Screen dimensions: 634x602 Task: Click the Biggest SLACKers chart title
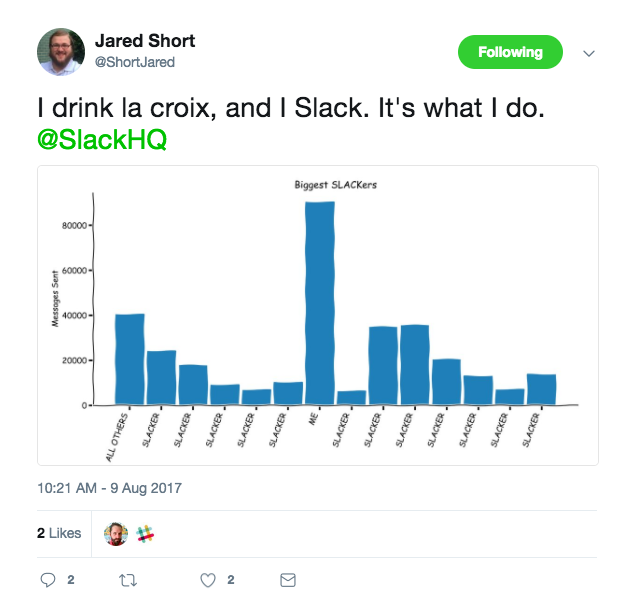[x=335, y=185]
